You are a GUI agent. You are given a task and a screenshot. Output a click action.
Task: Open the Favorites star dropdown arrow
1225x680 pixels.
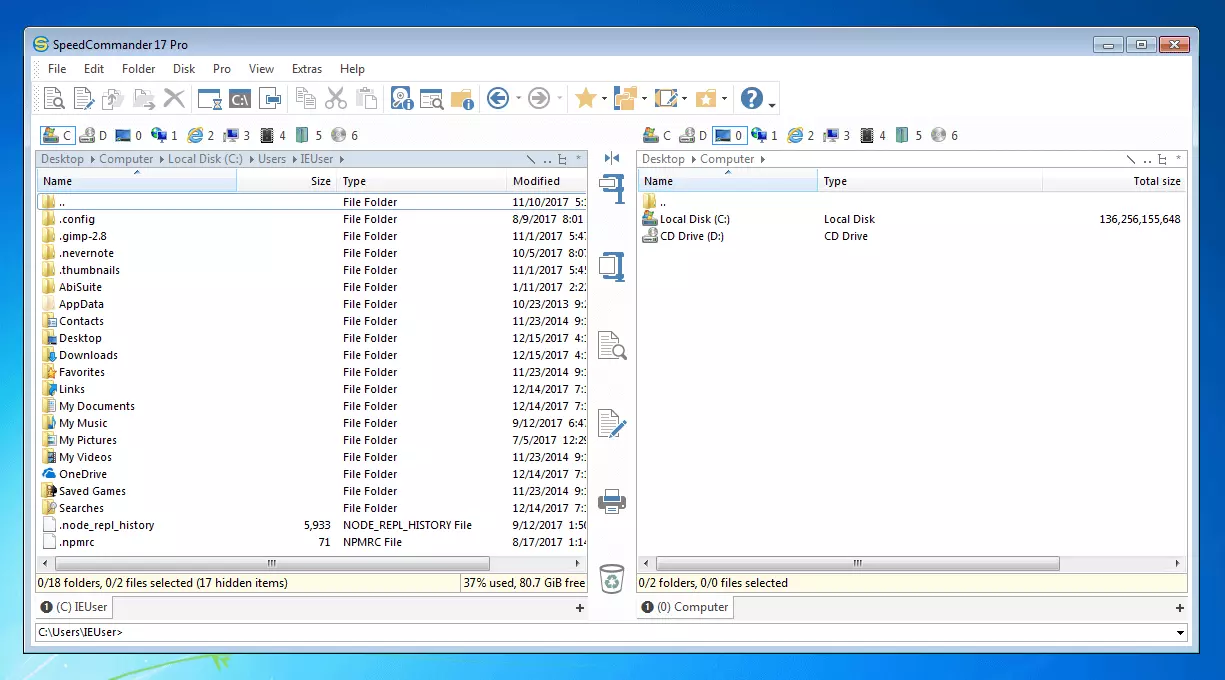point(604,99)
